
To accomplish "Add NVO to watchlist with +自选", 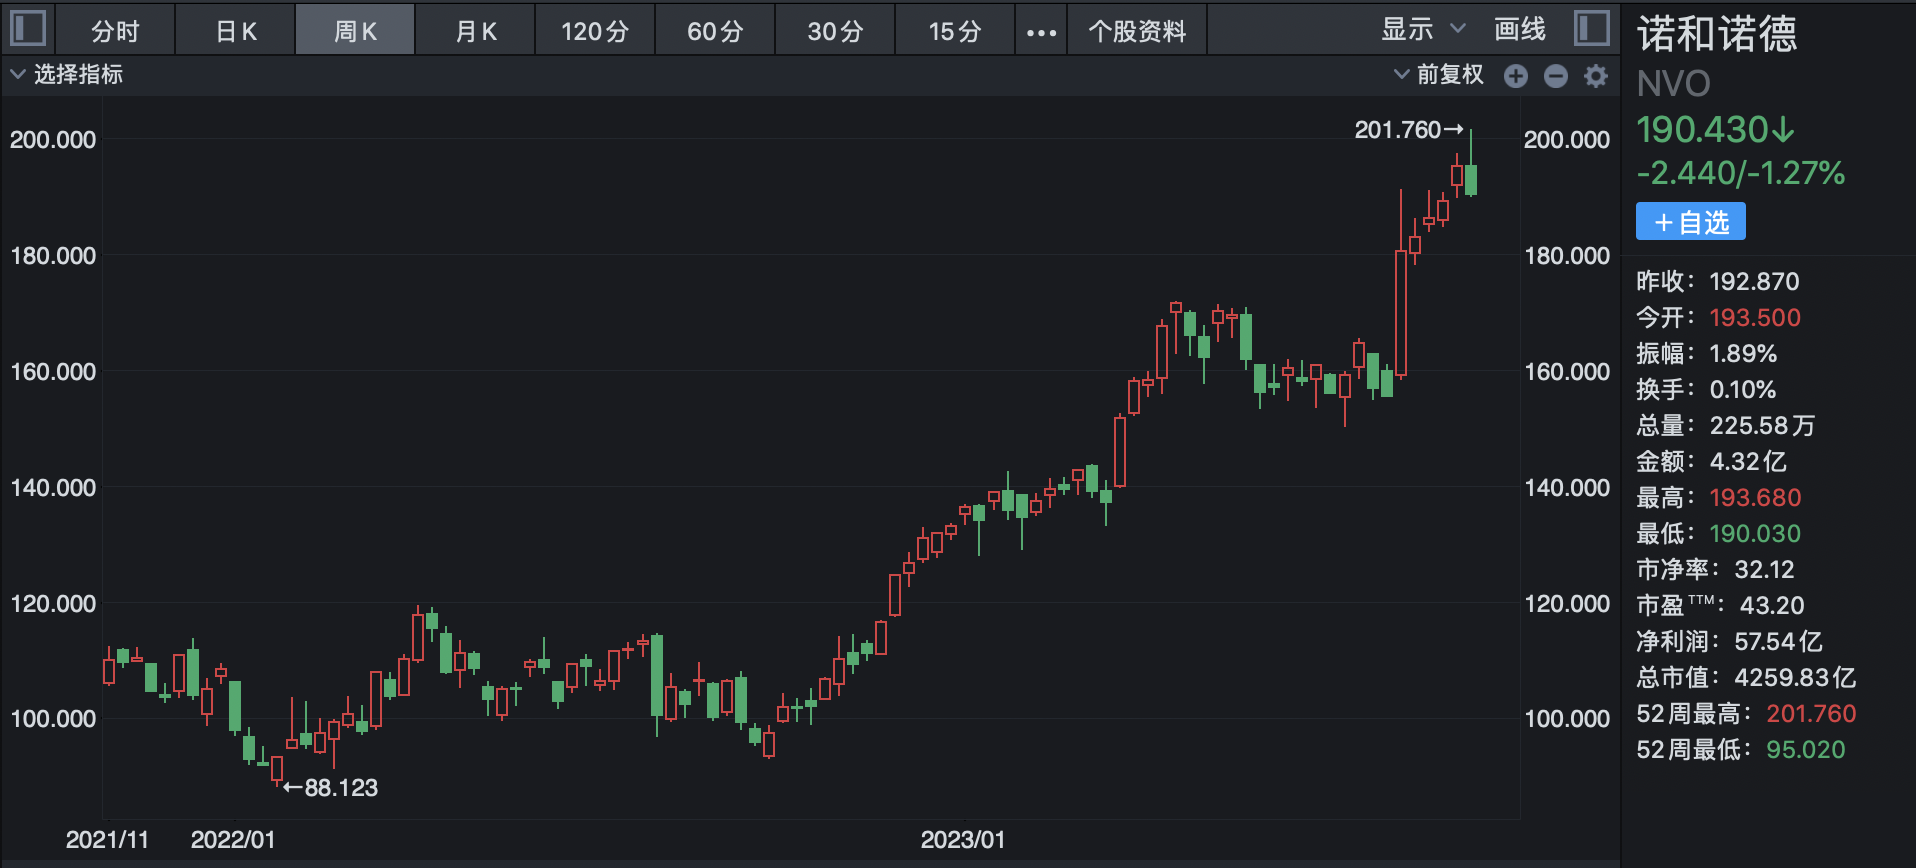I will 1690,221.
